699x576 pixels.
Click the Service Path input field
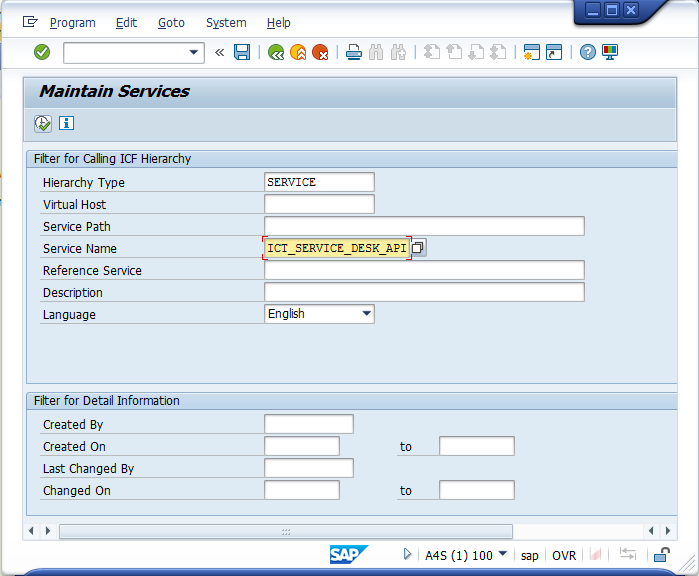[x=424, y=226]
